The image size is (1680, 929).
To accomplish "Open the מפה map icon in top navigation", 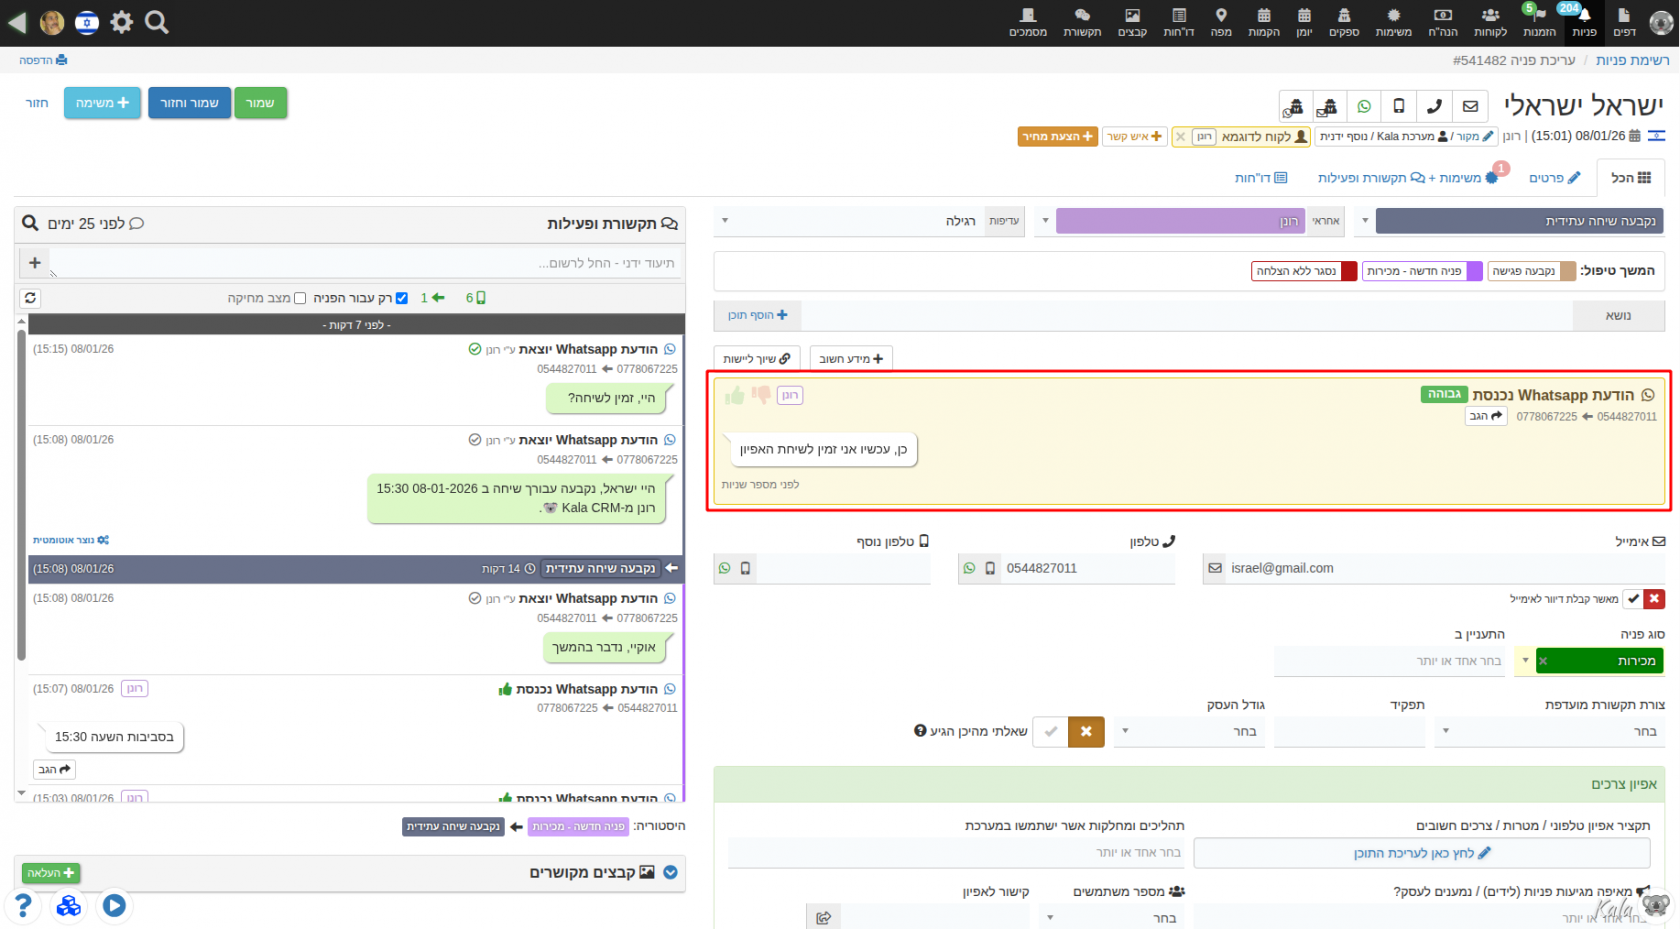I will click(1221, 22).
